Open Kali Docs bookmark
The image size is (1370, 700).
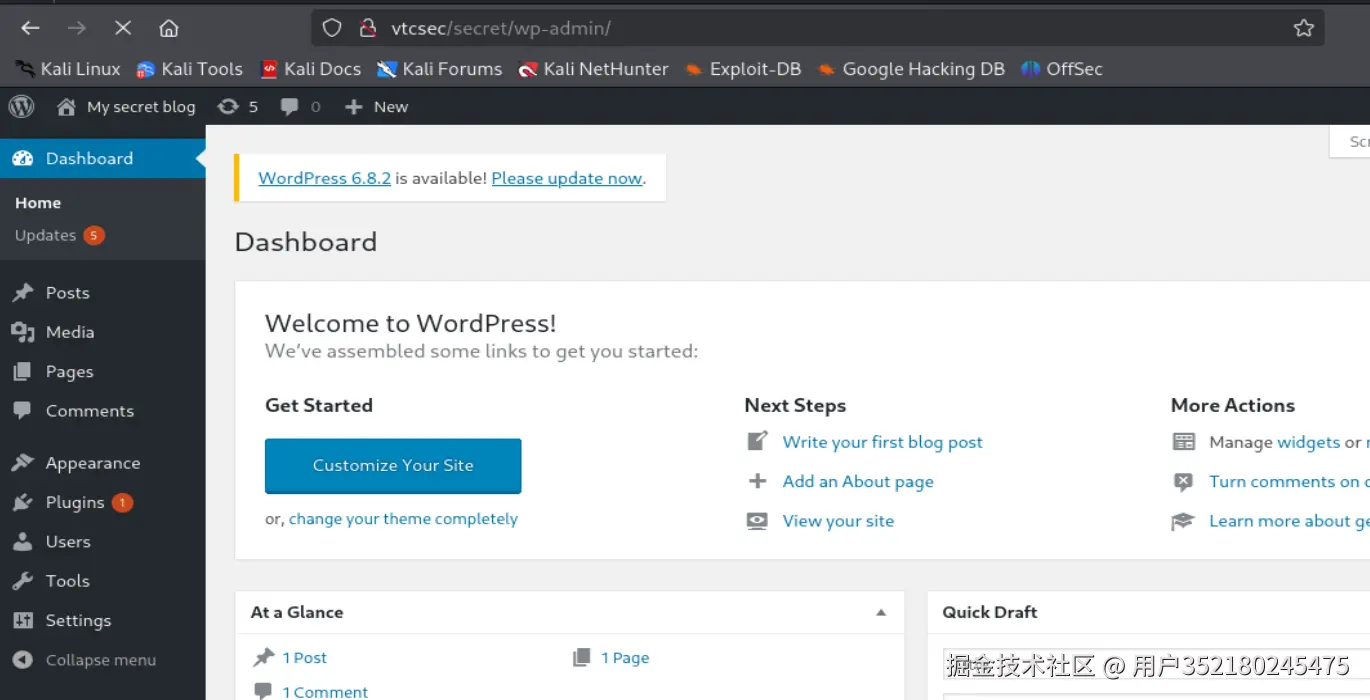[x=311, y=69]
